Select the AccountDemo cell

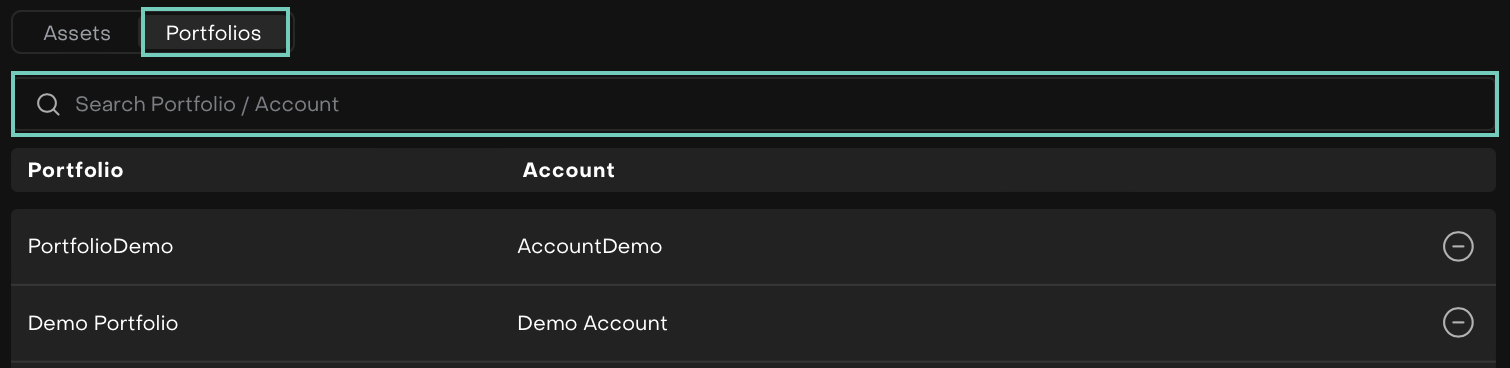click(x=589, y=246)
